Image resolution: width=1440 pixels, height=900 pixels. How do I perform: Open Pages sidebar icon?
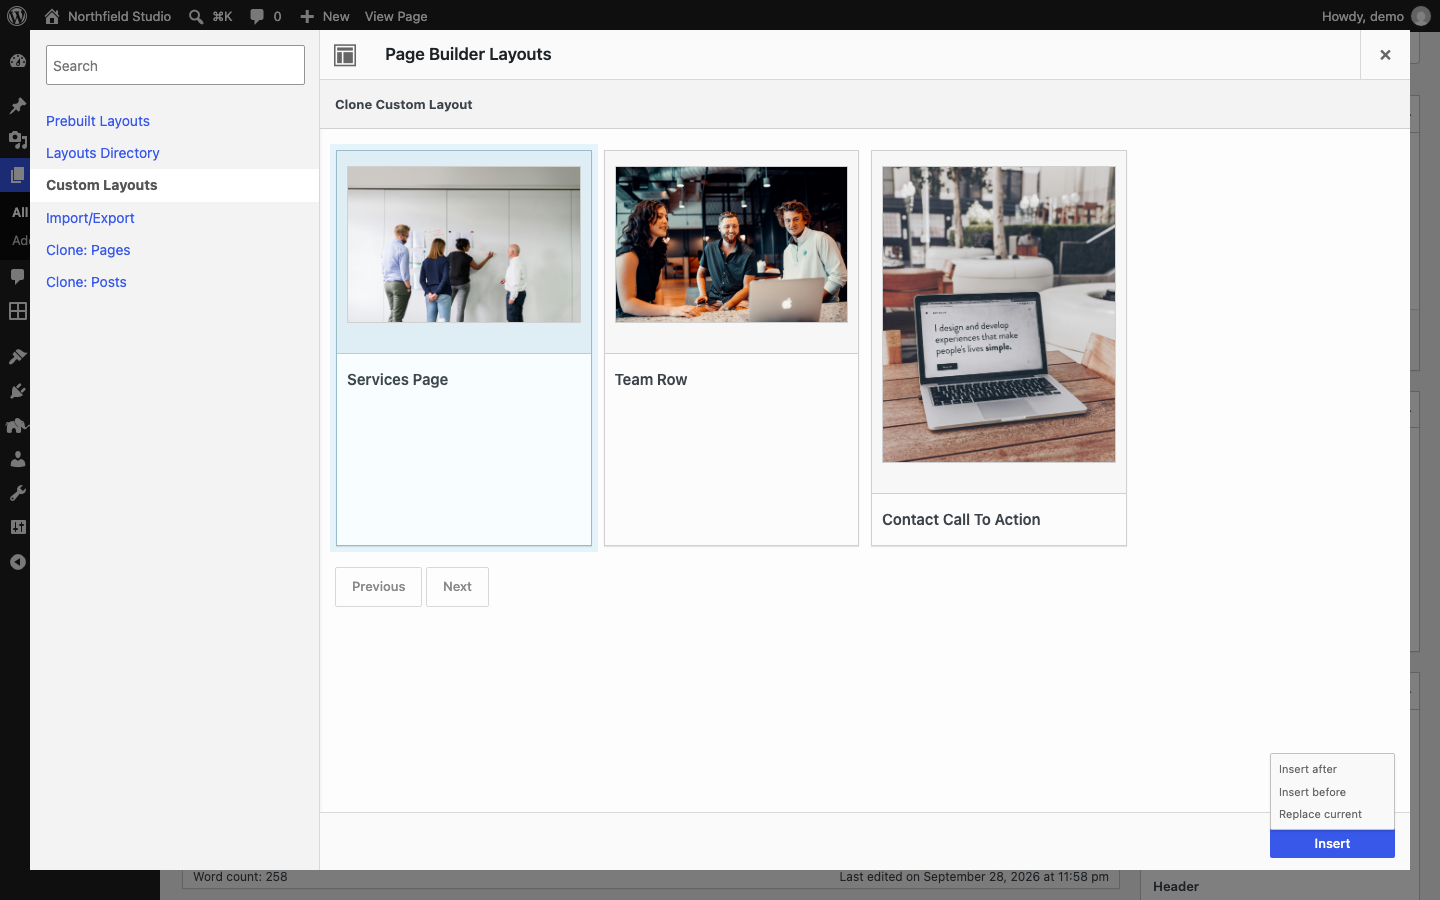tap(17, 175)
